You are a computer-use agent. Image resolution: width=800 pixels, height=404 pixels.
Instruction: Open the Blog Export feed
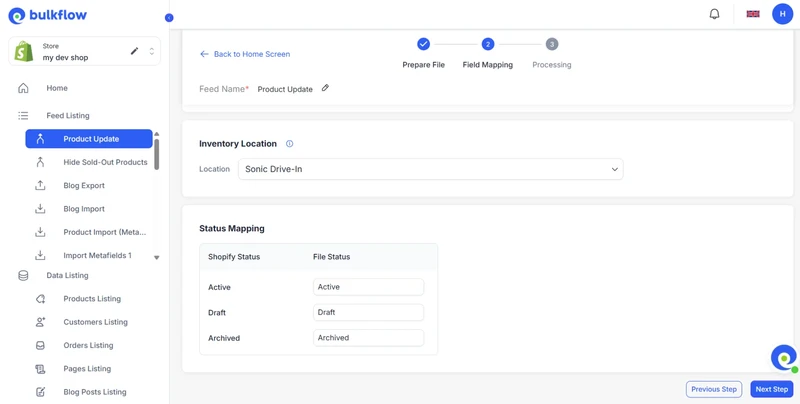pyautogui.click(x=84, y=186)
